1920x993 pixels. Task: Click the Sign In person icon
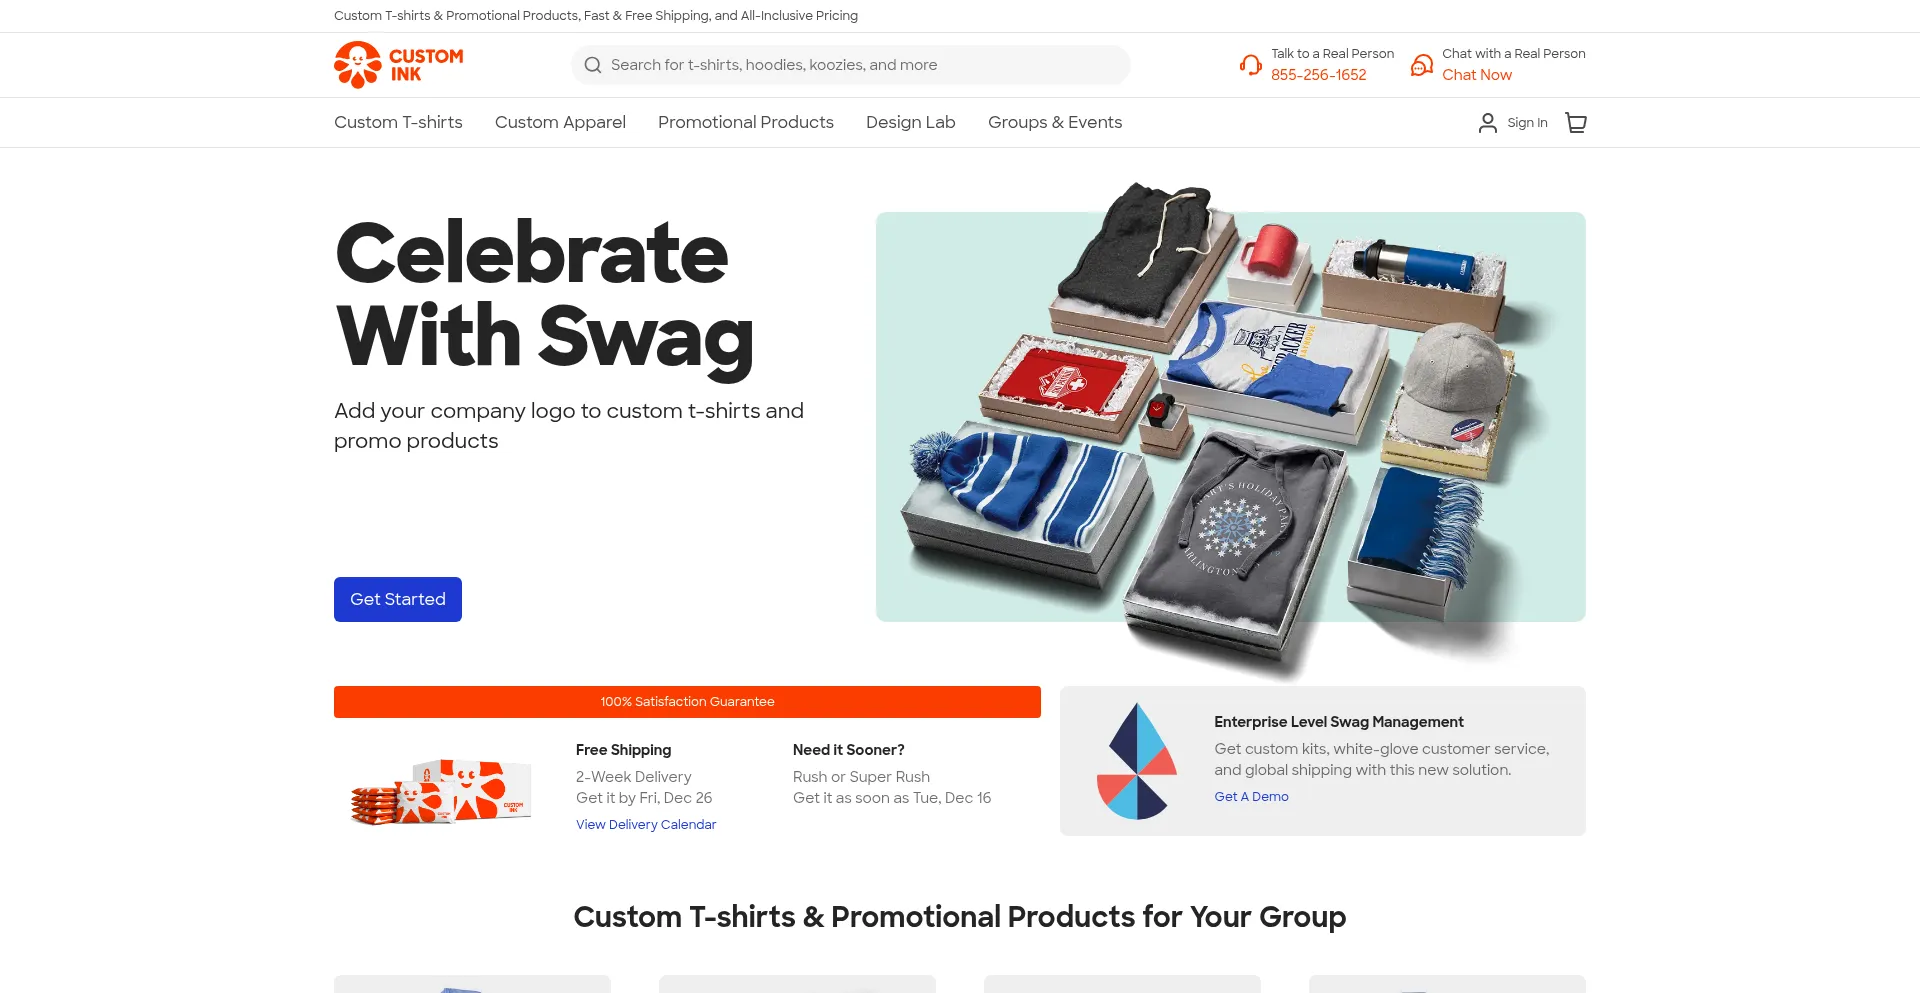click(1487, 122)
